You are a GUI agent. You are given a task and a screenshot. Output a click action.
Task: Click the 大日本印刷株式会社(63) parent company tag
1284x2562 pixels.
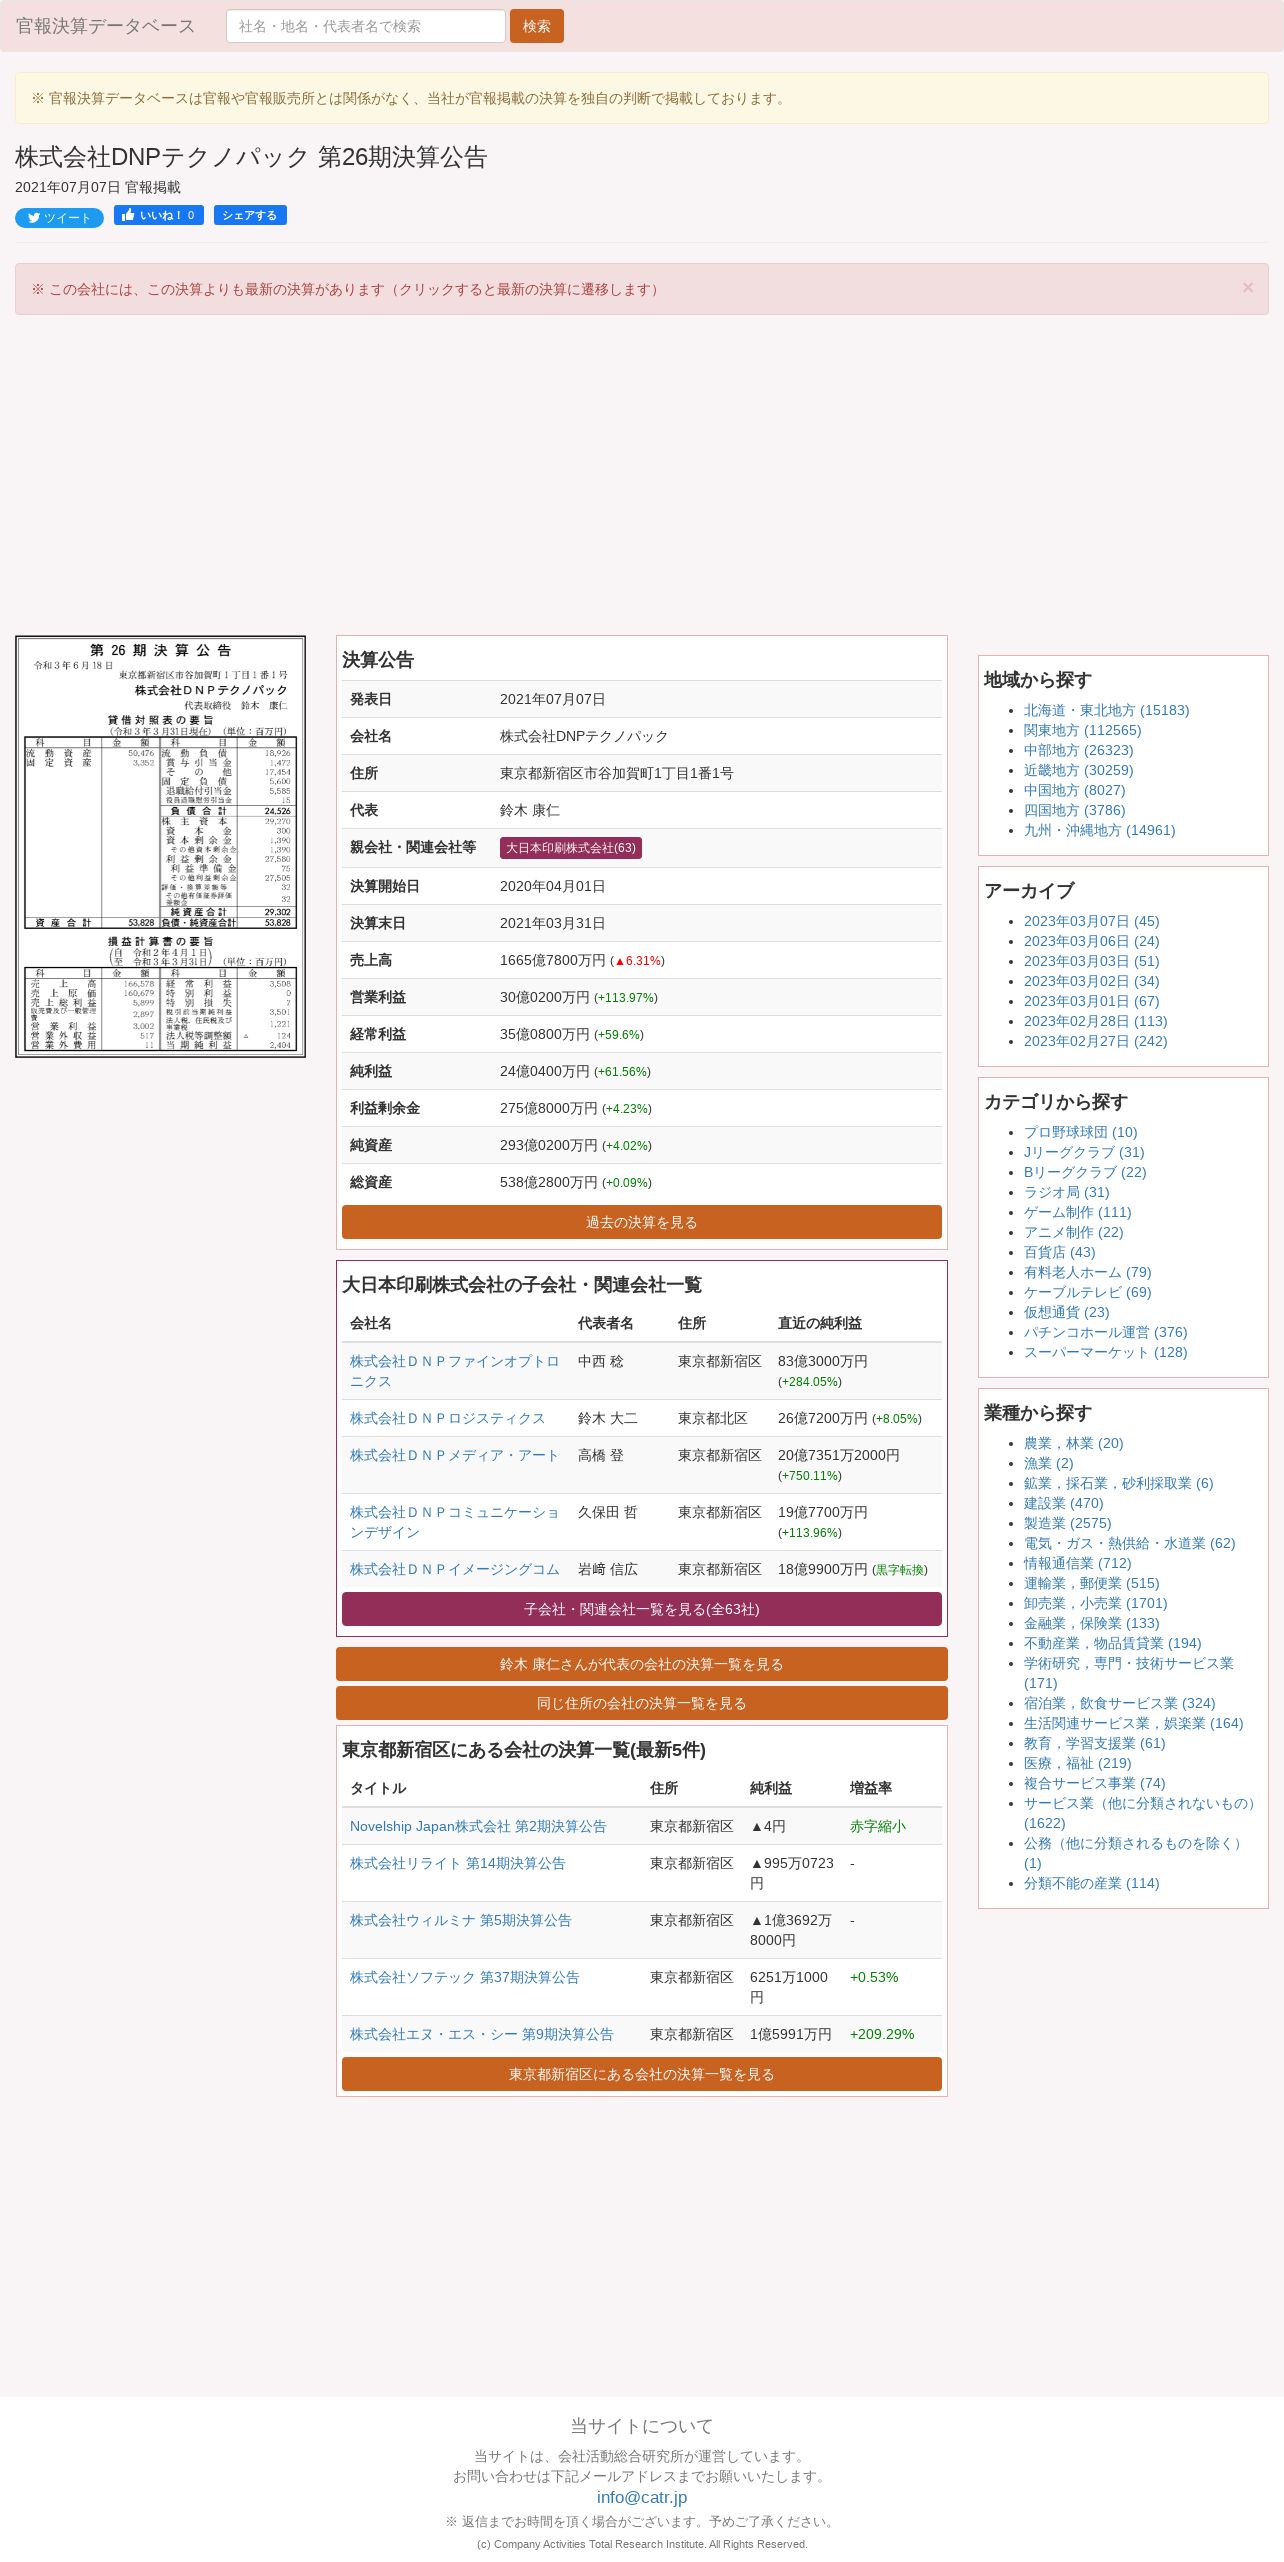(x=571, y=848)
